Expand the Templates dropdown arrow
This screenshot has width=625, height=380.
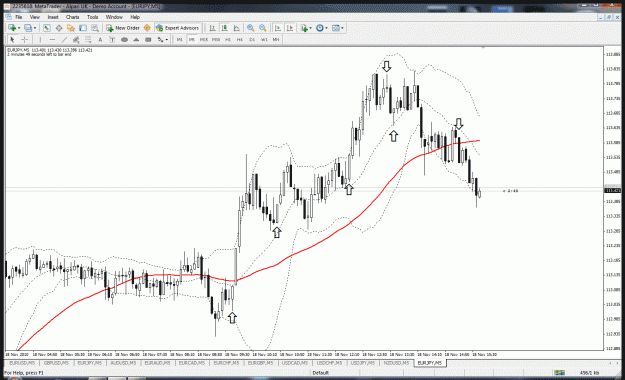(x=342, y=28)
